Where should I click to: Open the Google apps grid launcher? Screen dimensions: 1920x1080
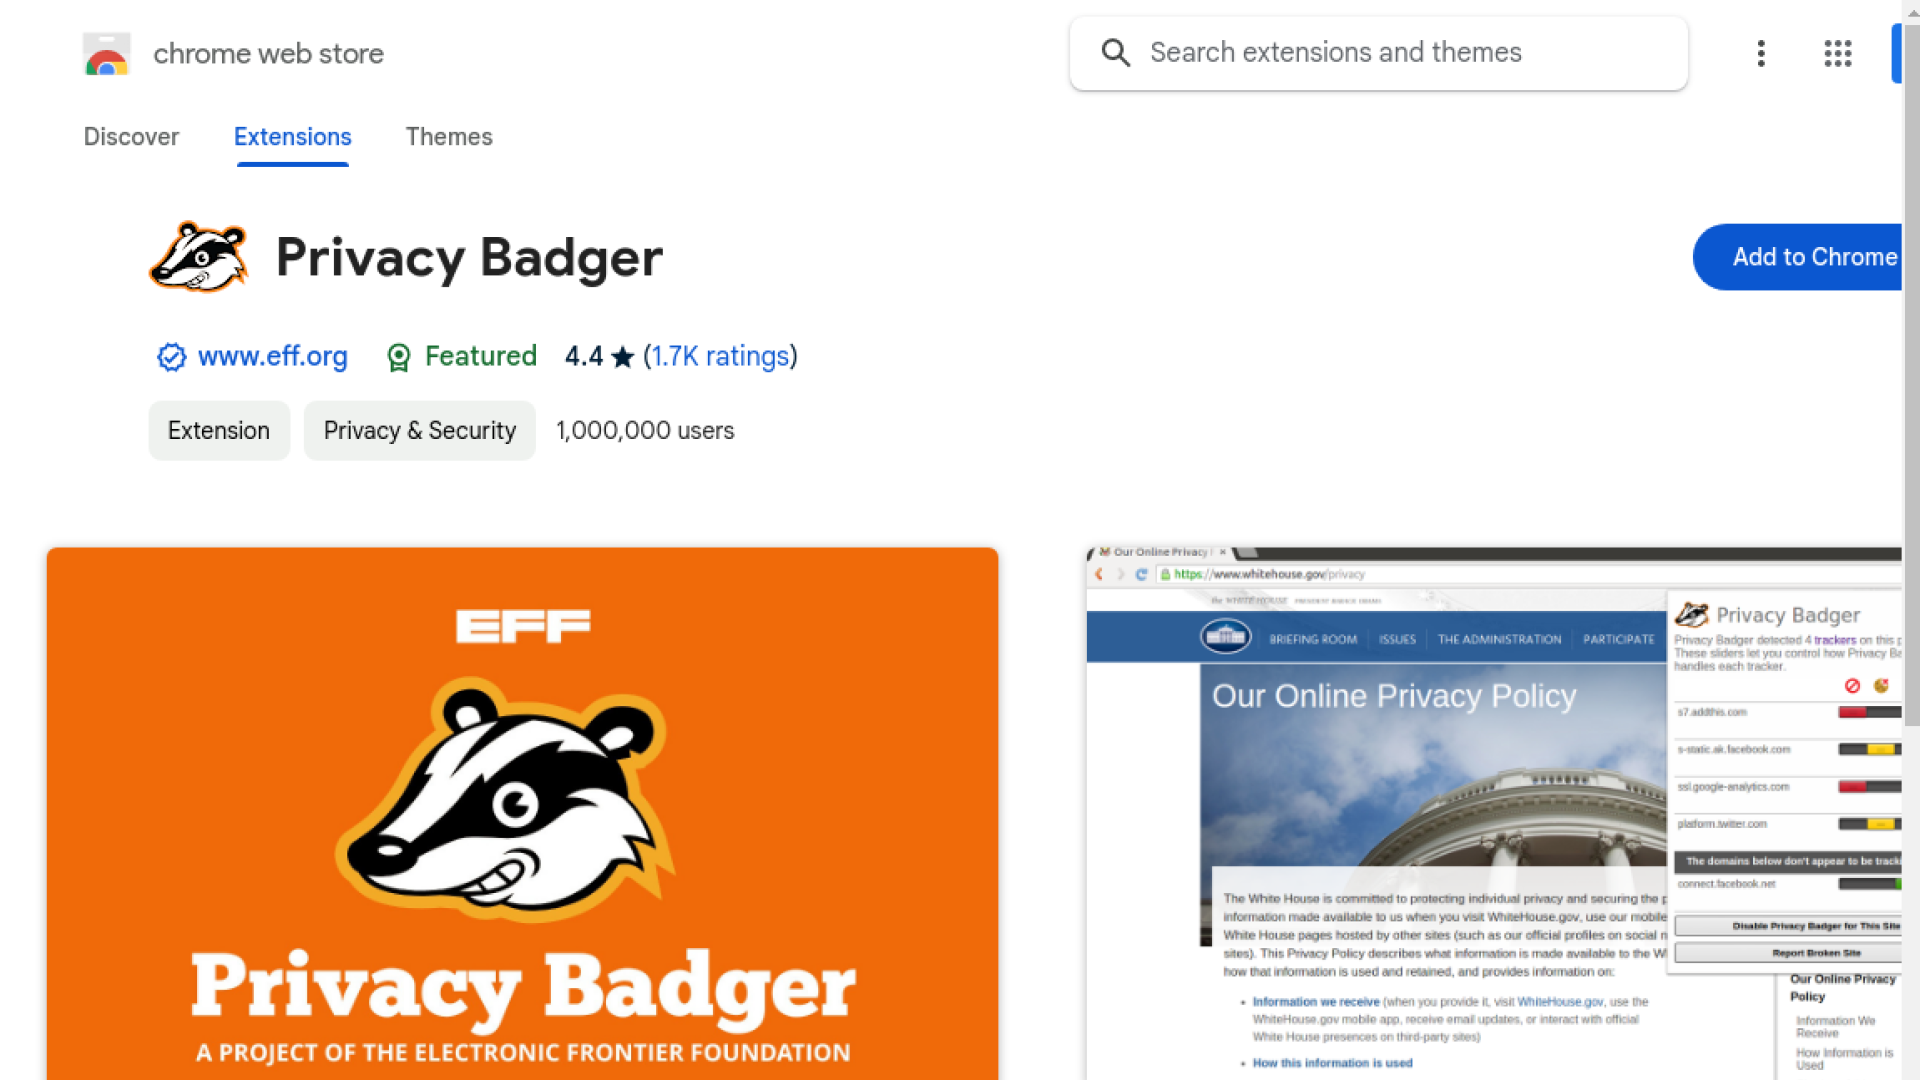click(x=1837, y=53)
